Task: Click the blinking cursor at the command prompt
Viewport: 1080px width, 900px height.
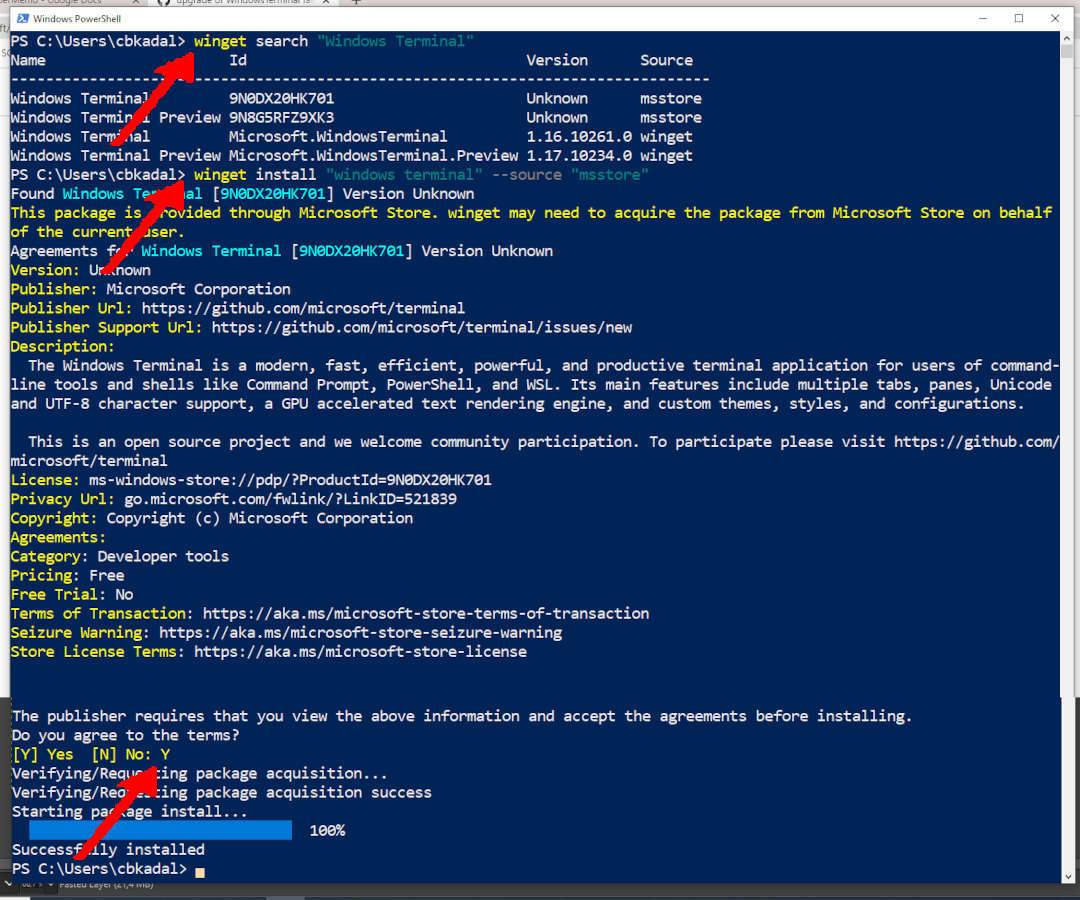Action: point(199,872)
